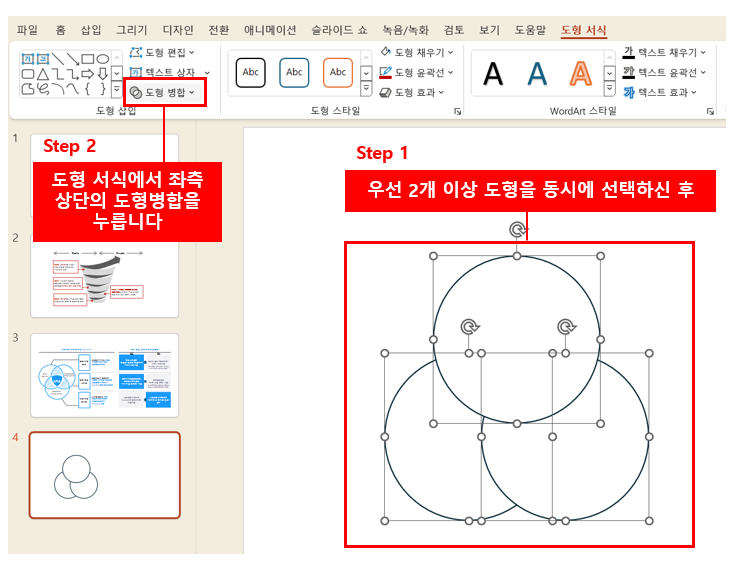738x562 pixels.
Task: Open the slide 3 thumbnail
Action: [x=104, y=376]
